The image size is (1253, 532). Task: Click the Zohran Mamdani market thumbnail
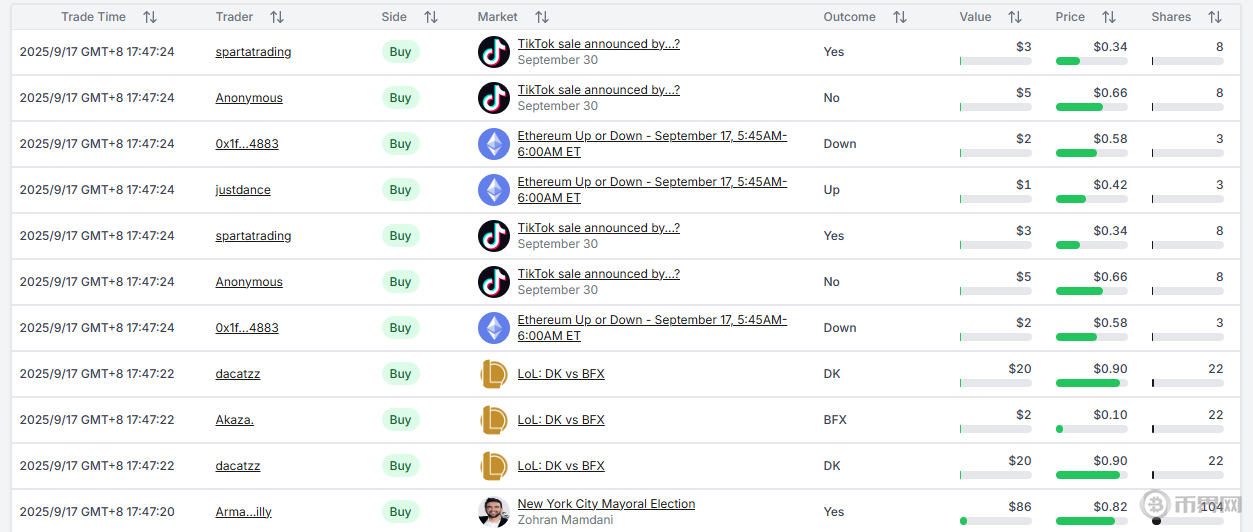pos(494,512)
